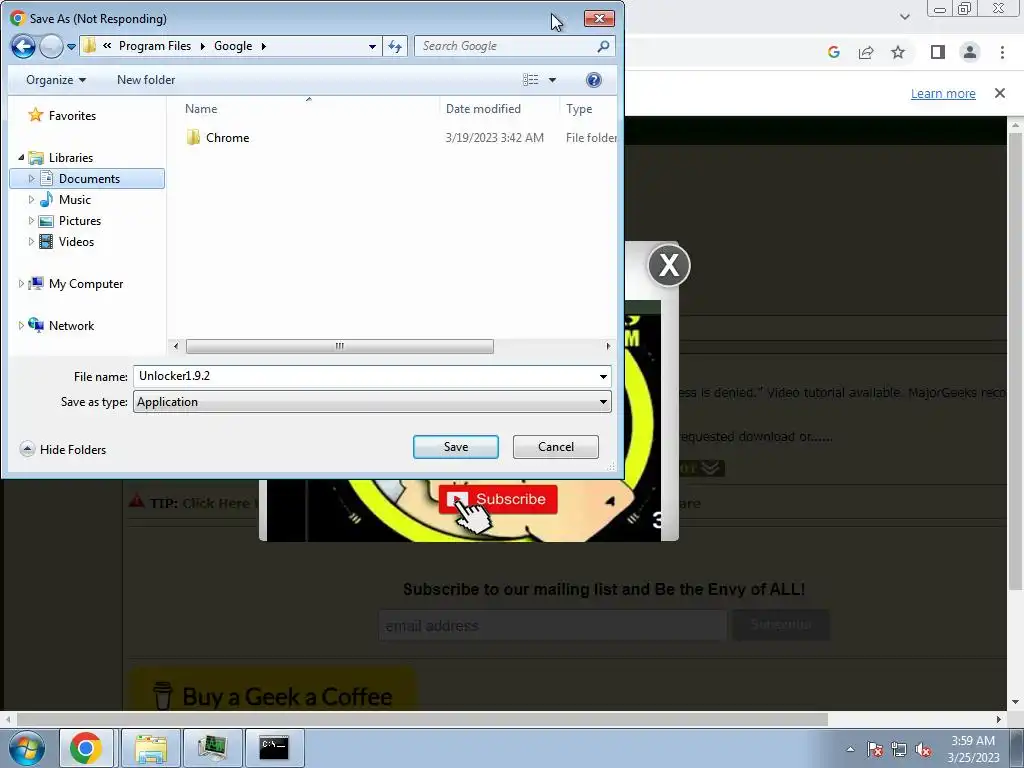Expand the My Computer node
The height and width of the screenshot is (768, 1024).
point(21,283)
